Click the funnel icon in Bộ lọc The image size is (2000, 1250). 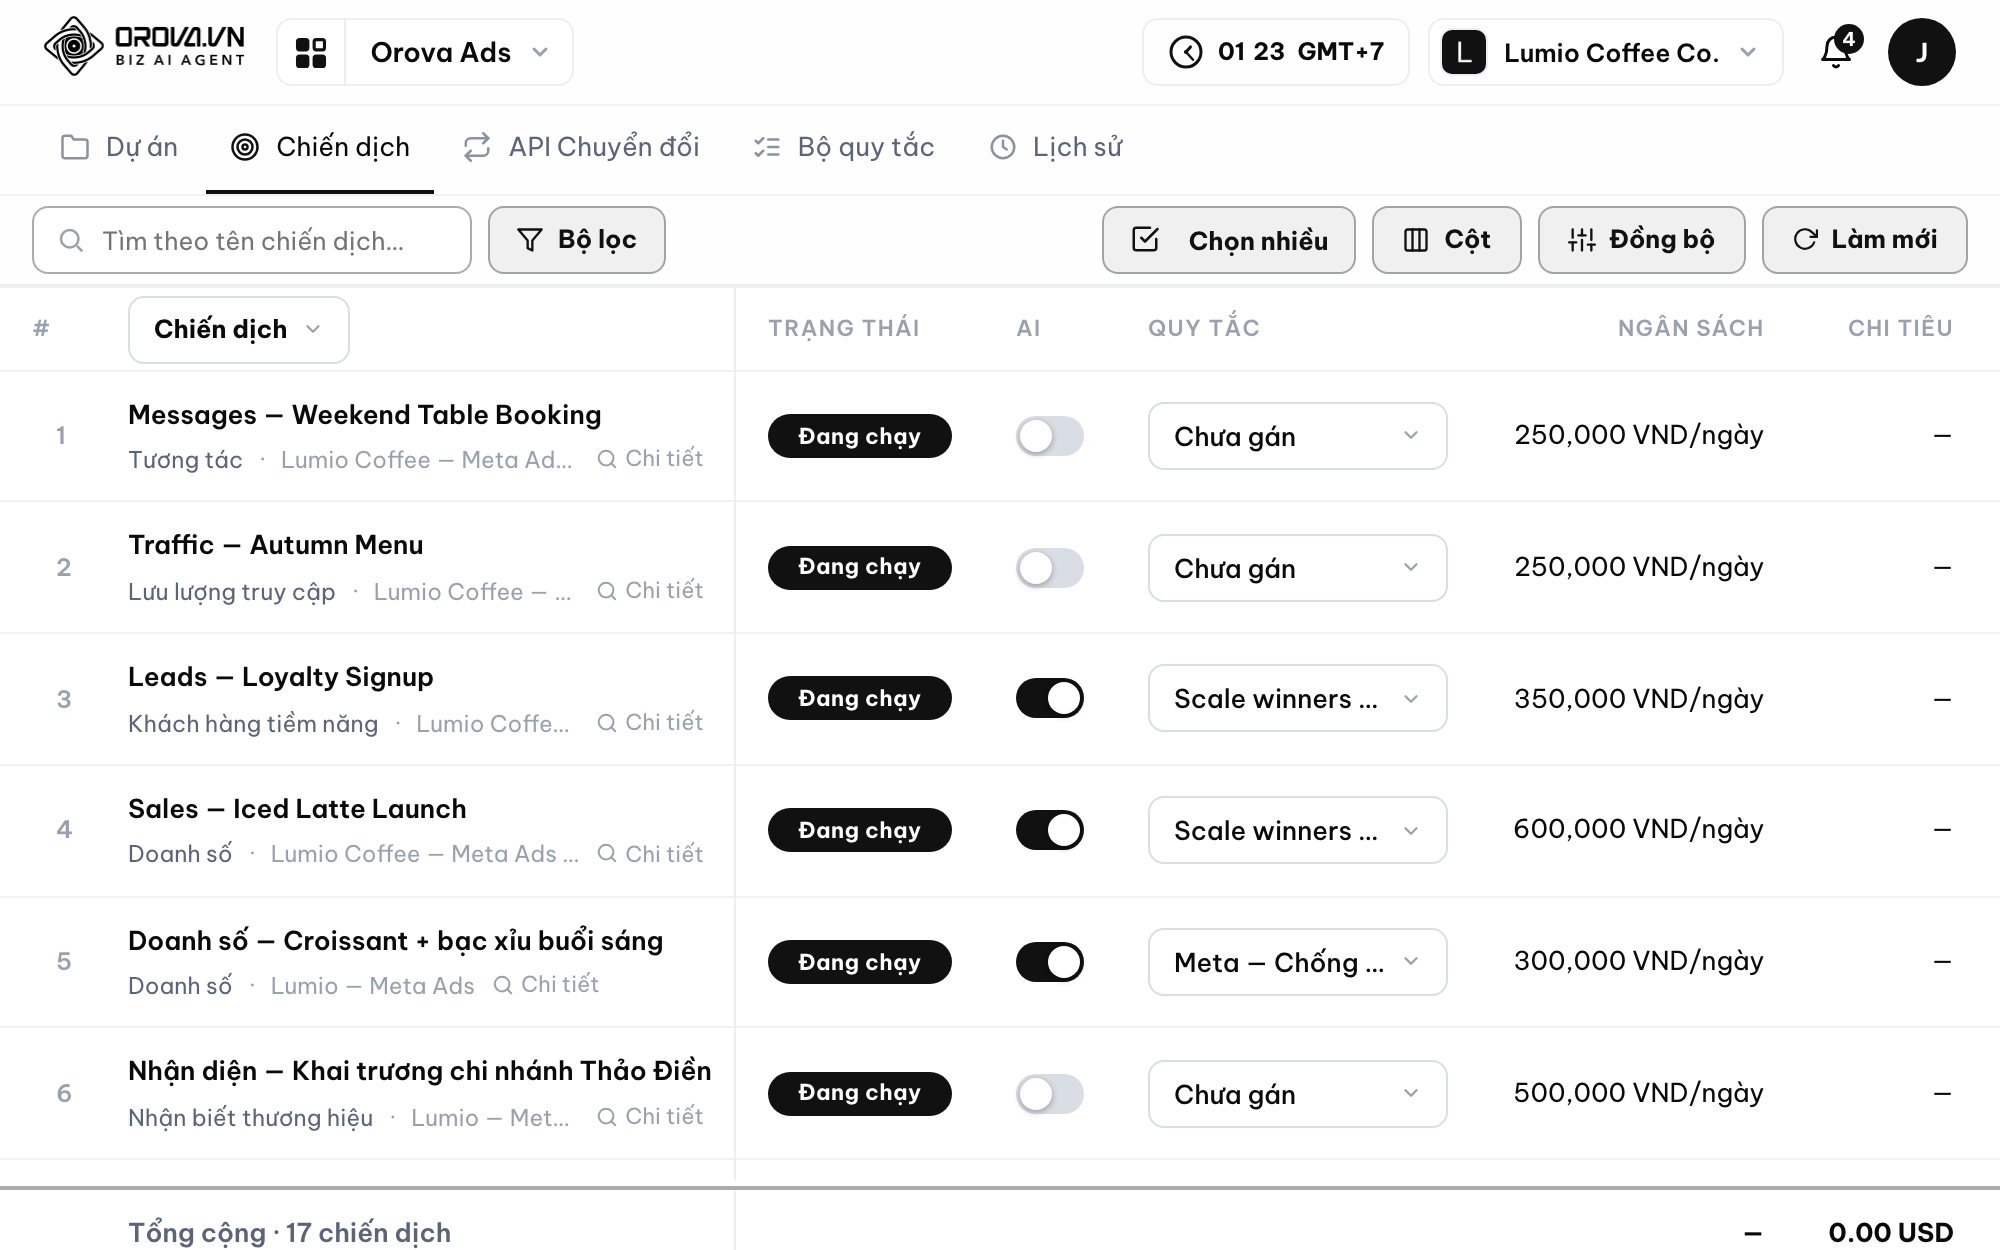(529, 240)
